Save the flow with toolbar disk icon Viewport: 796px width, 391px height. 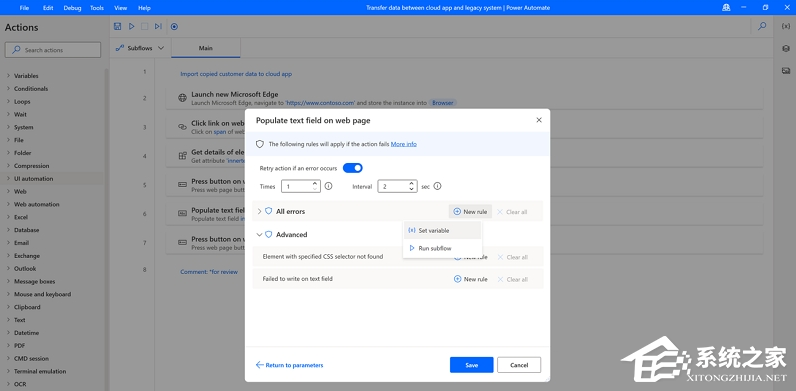118,26
